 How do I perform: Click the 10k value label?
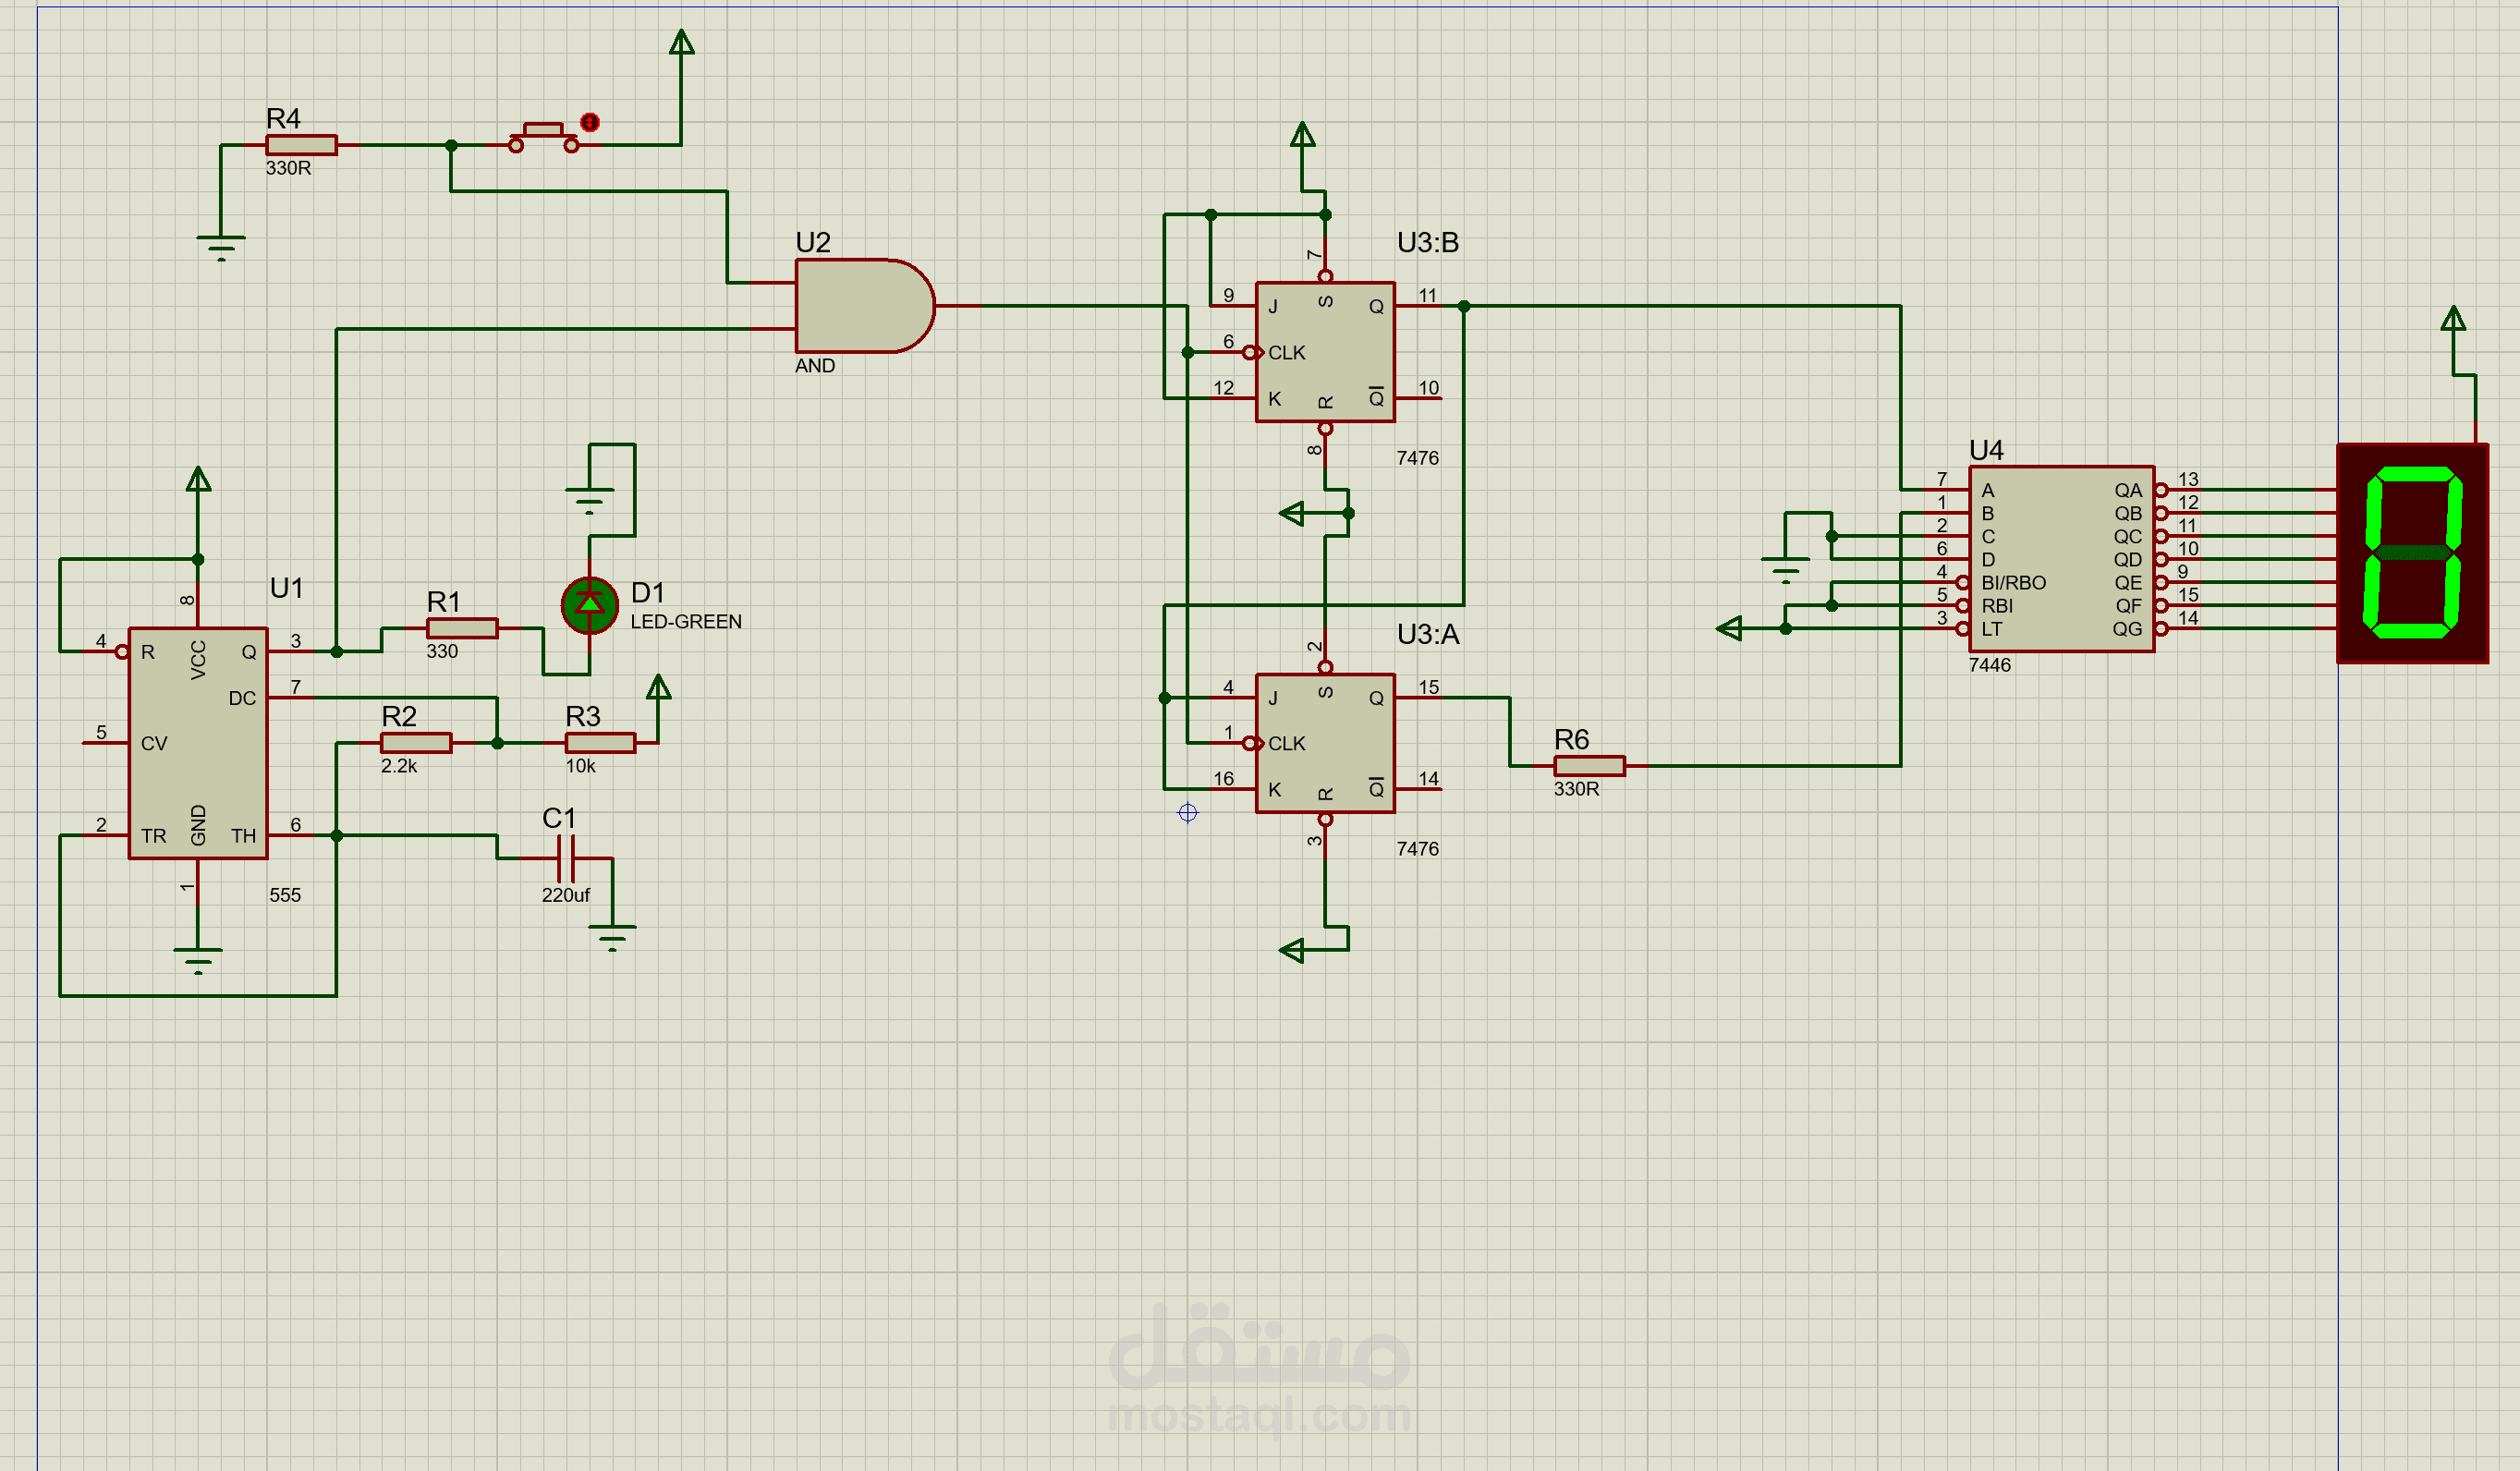581,766
